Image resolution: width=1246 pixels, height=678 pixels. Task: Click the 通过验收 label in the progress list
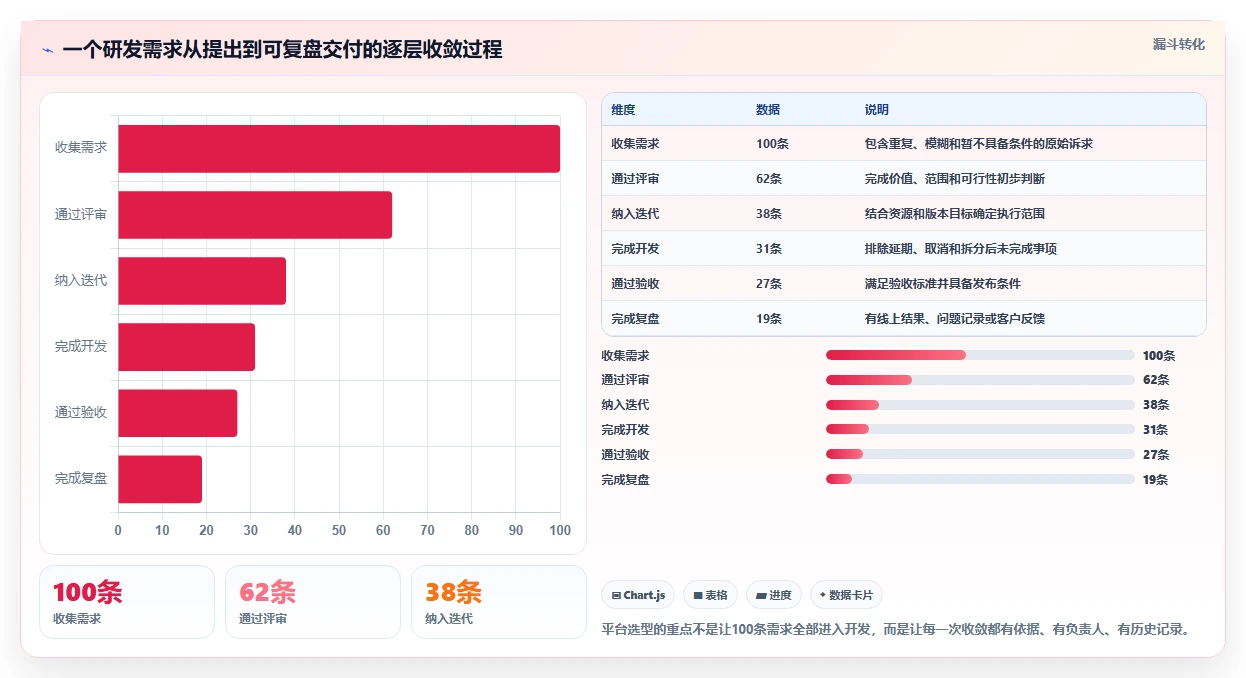[x=625, y=455]
